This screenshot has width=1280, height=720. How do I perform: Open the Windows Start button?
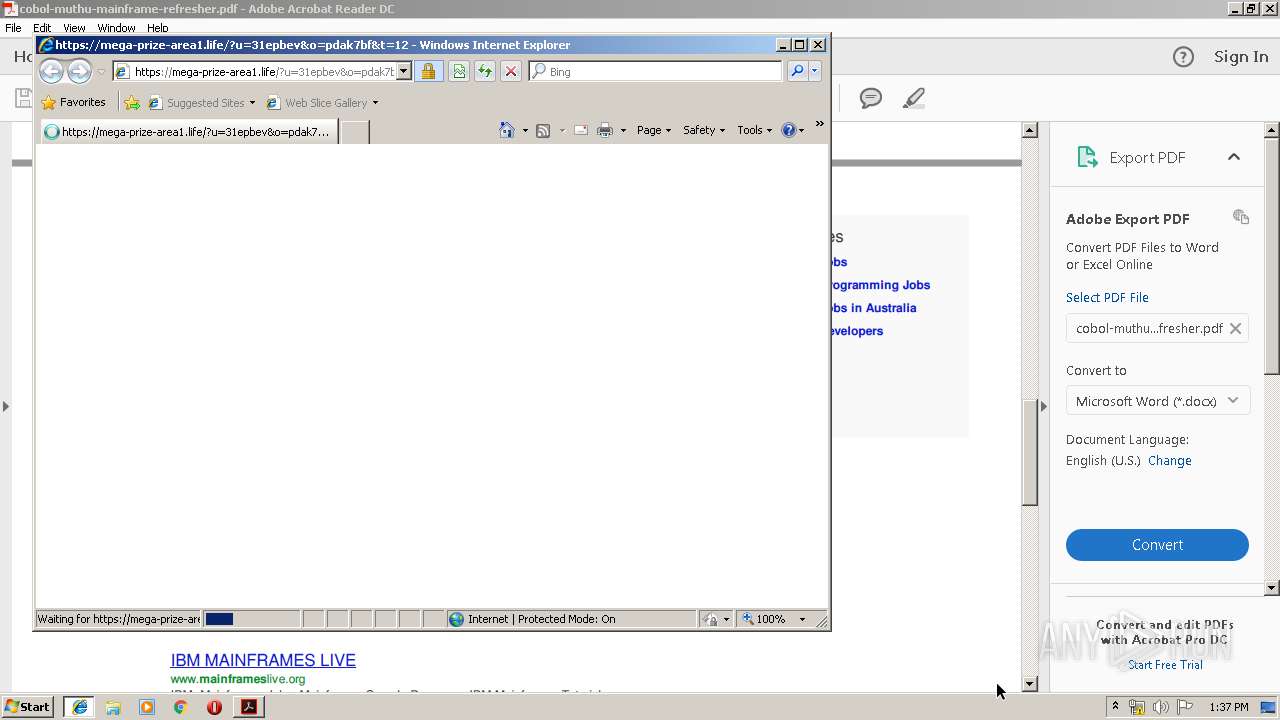pos(27,707)
